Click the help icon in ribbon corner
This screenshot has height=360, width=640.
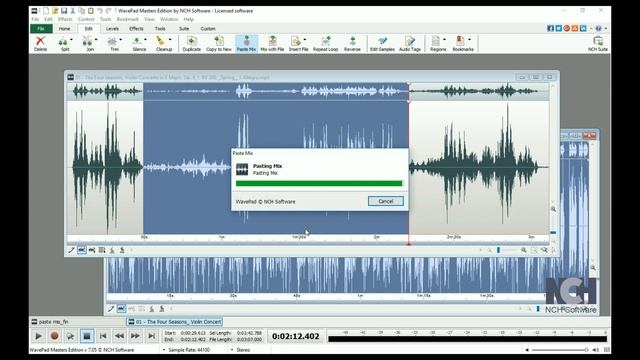[598, 28]
